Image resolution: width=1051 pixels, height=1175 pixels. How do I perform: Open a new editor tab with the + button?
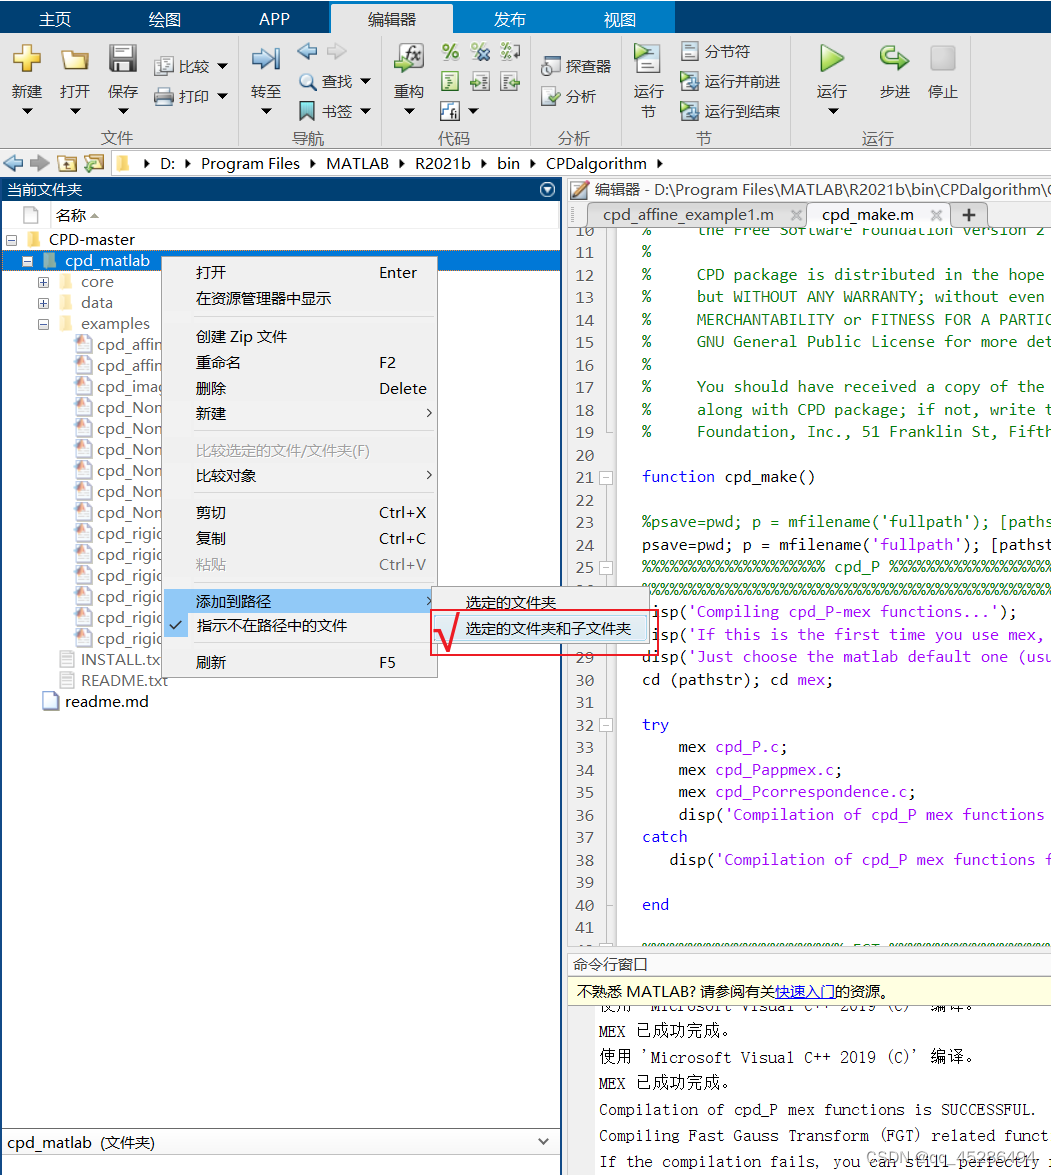[x=968, y=214]
